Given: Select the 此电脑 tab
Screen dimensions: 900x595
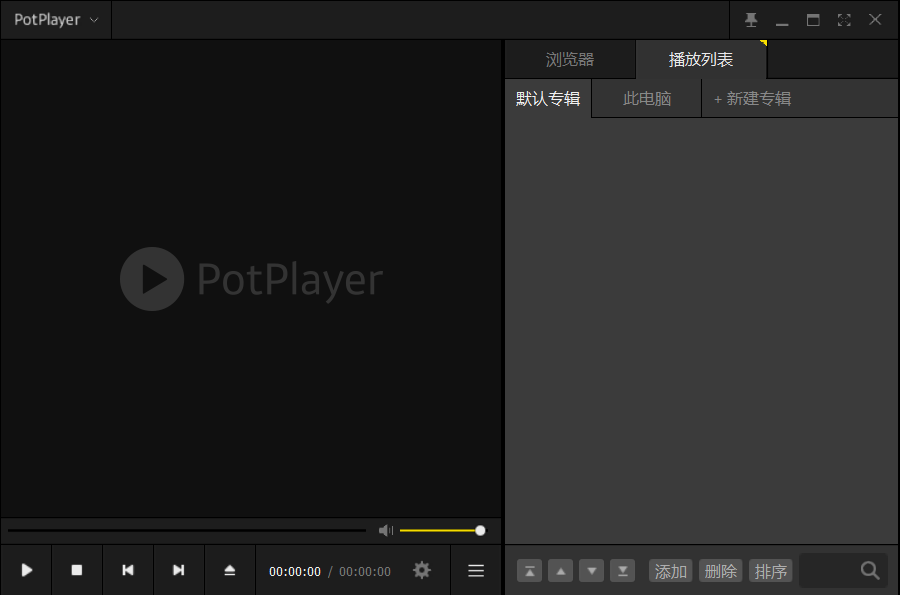Looking at the screenshot, I should click(x=645, y=98).
